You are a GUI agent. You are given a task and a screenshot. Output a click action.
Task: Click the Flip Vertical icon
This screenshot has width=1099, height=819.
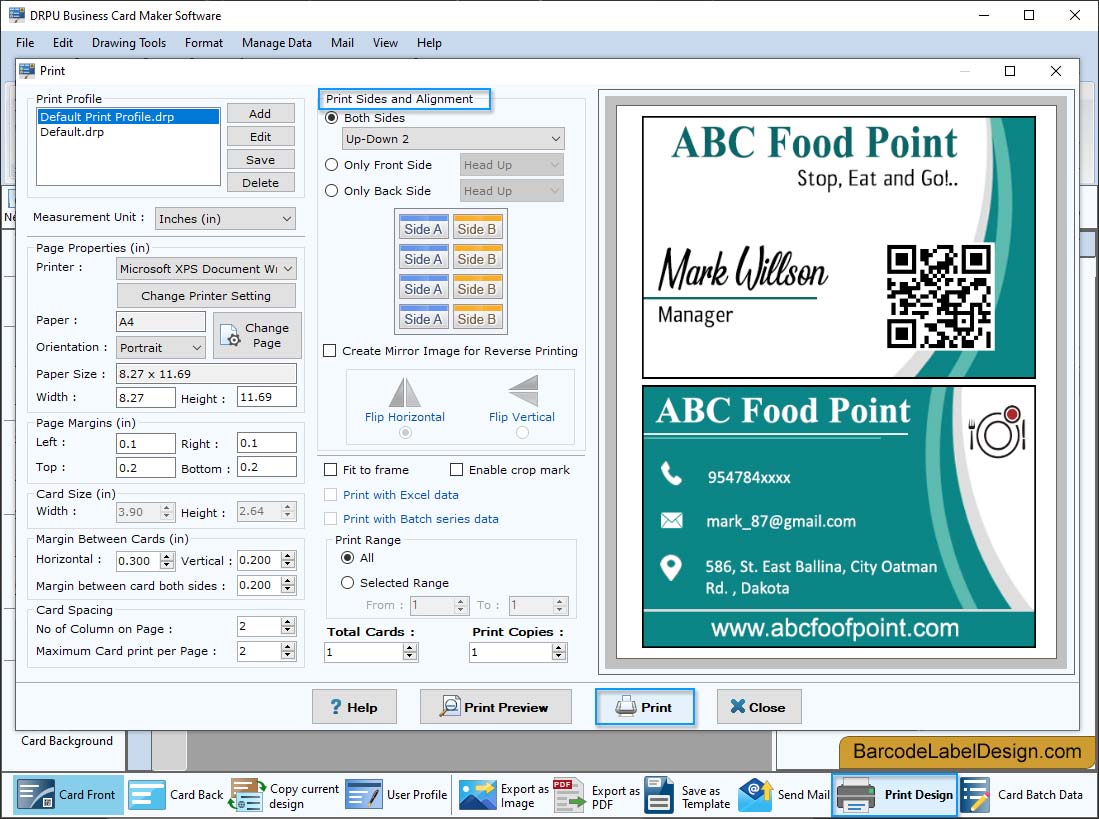(x=522, y=390)
